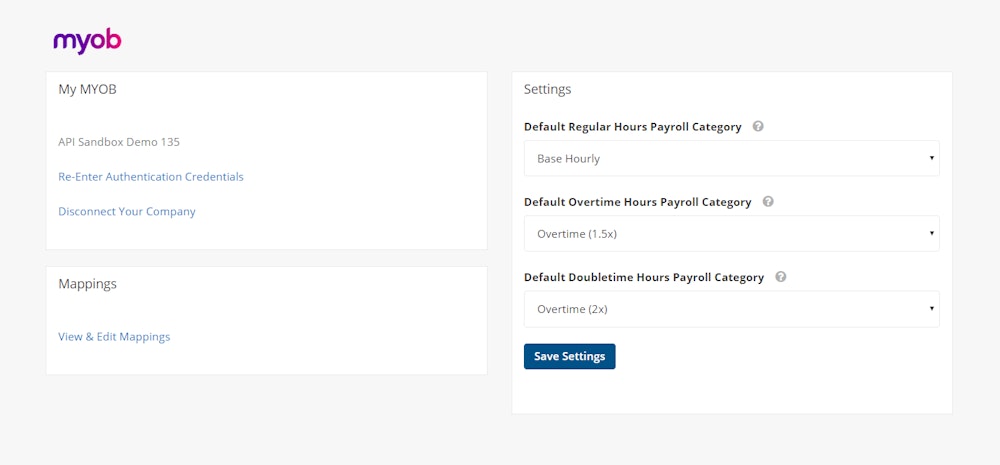Open the Base Hourly payroll category dropdown

[731, 159]
